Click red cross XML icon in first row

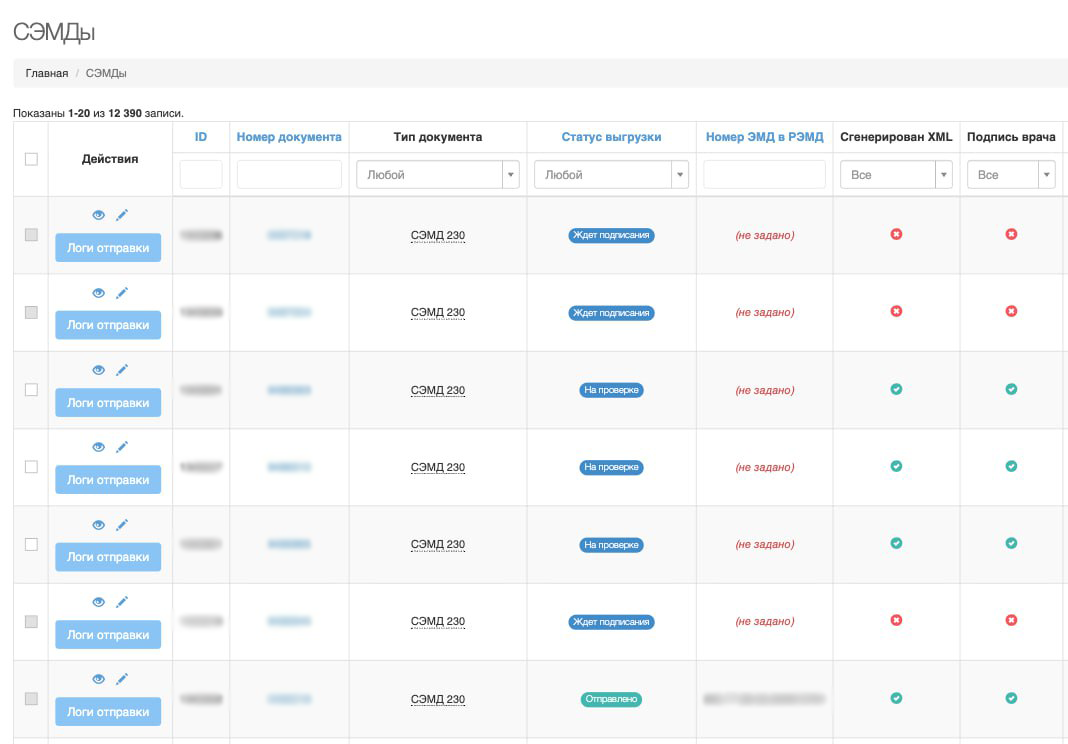[896, 234]
